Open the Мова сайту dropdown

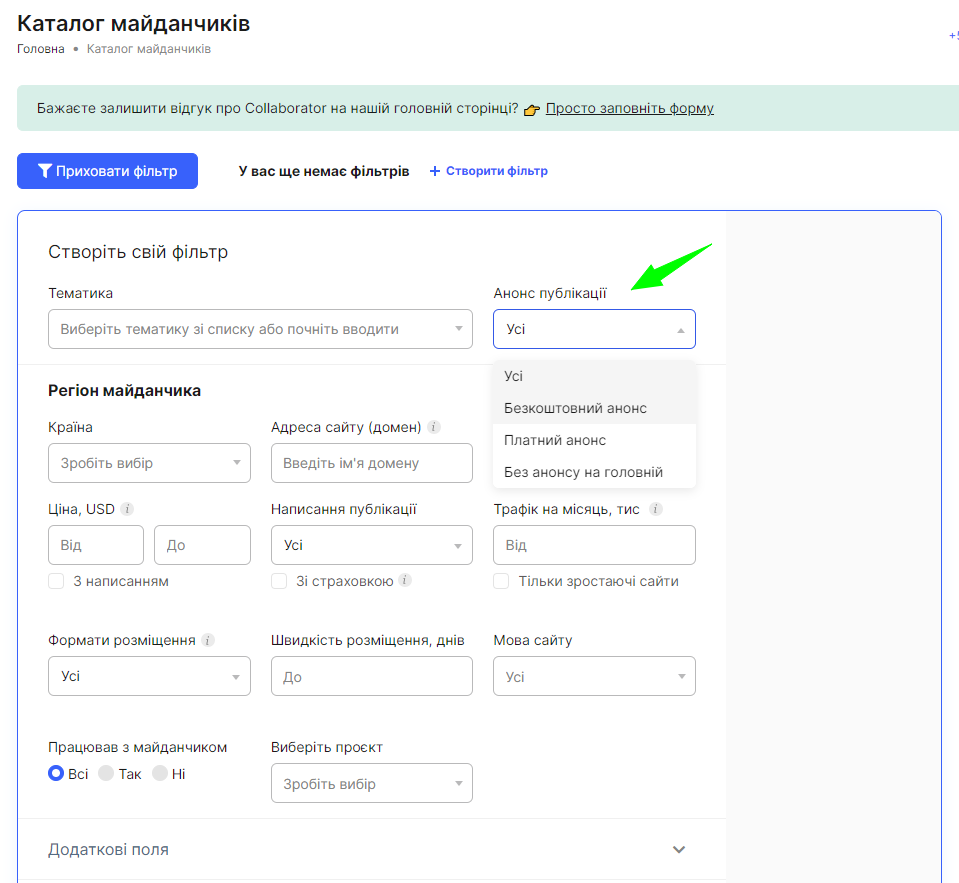[x=594, y=676]
